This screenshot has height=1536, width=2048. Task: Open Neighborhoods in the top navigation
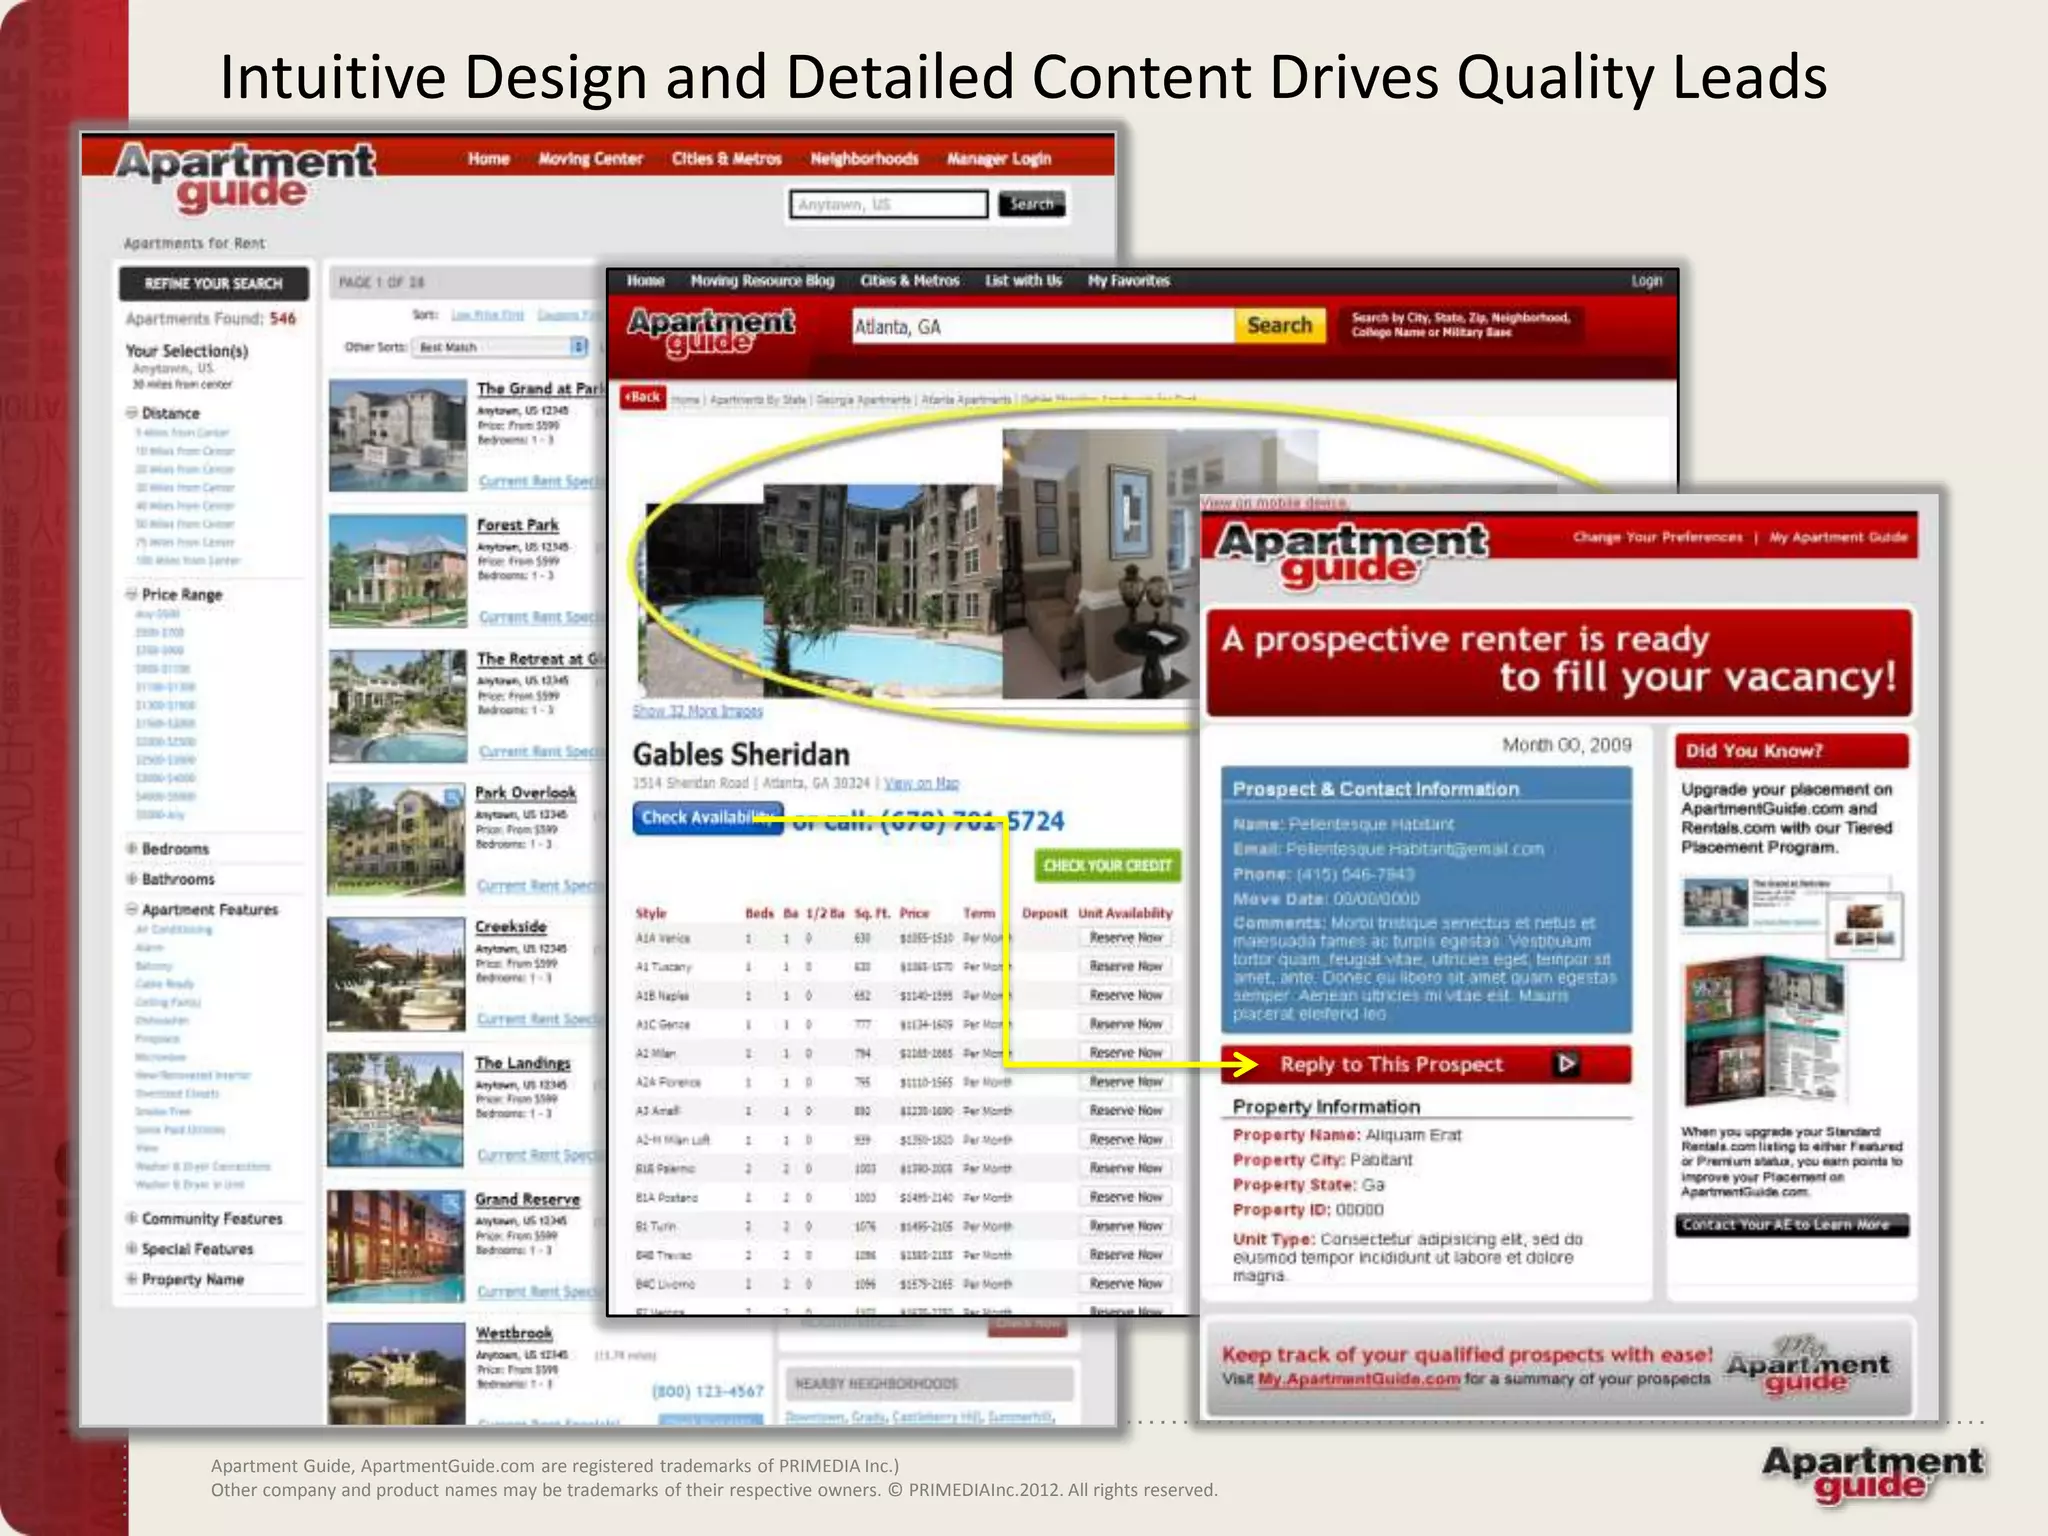(864, 158)
